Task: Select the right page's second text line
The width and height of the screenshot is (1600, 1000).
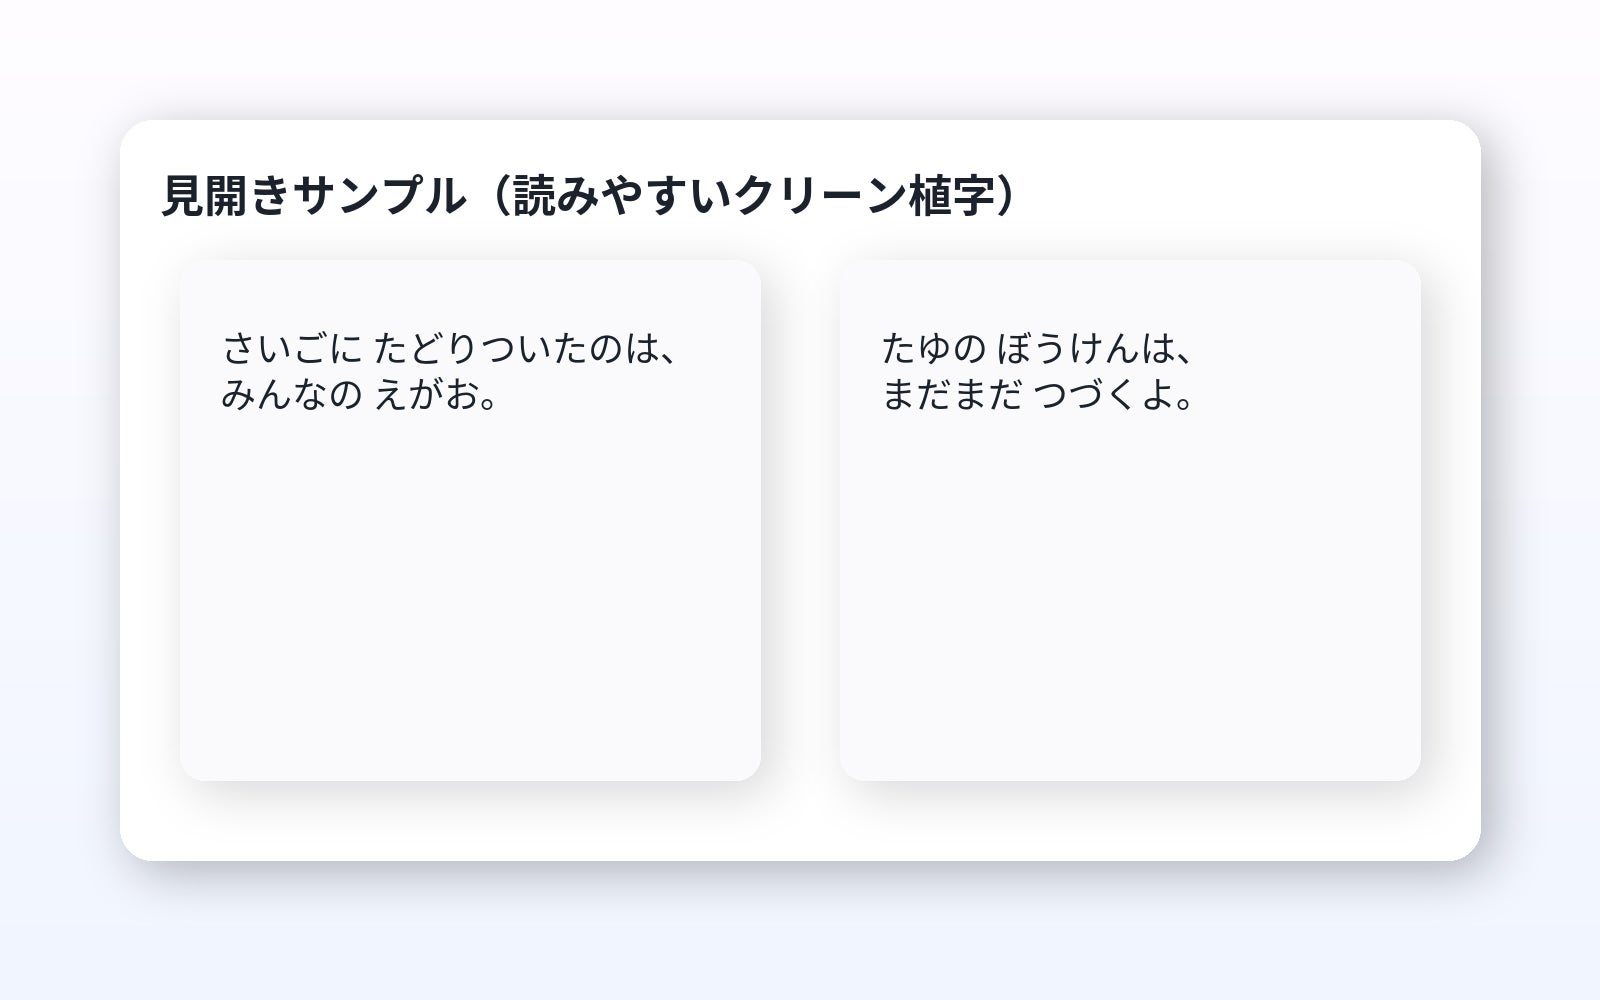Action: point(1038,395)
